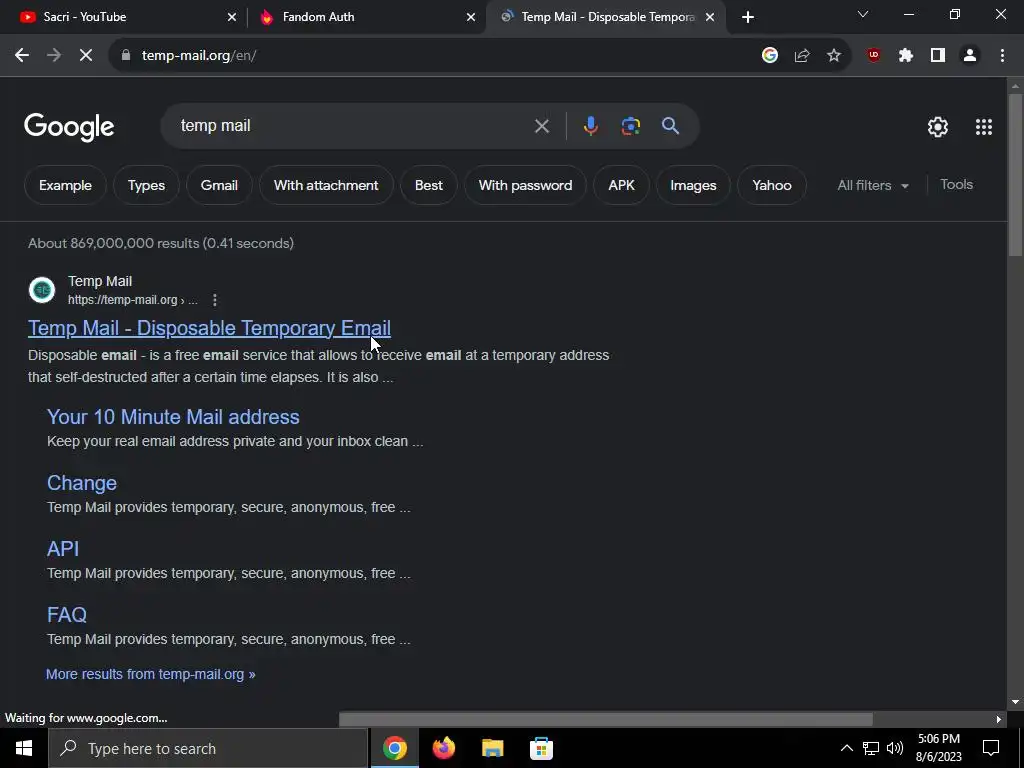Open the uBlock Origin extension
The width and height of the screenshot is (1024, 768).
coord(874,56)
